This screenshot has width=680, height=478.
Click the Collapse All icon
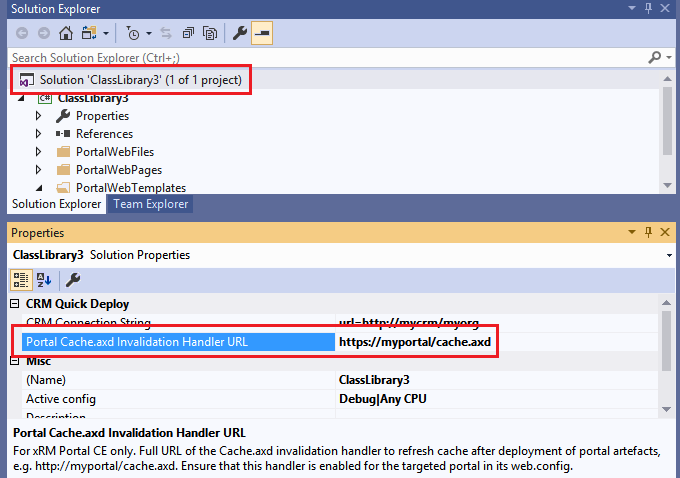(x=187, y=33)
